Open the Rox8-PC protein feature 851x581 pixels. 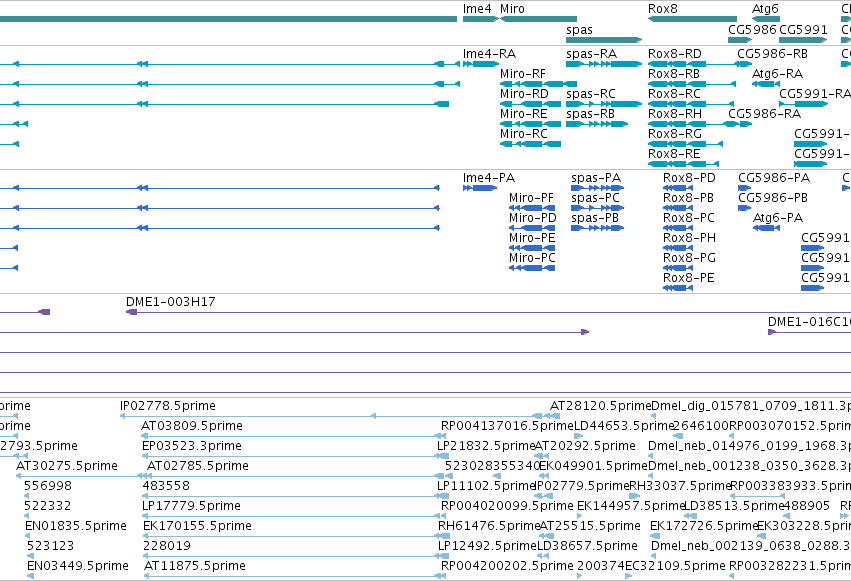[x=678, y=228]
